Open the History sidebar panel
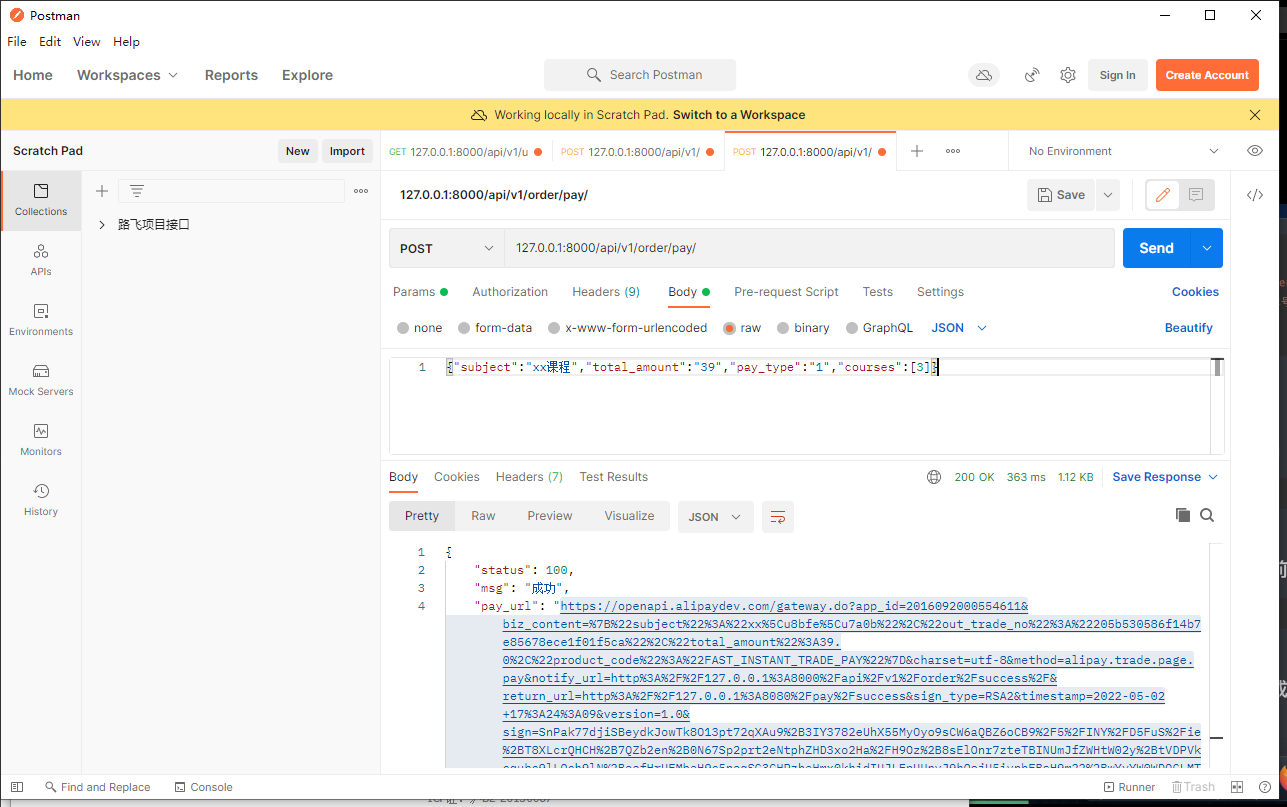This screenshot has width=1287, height=807. 41,500
